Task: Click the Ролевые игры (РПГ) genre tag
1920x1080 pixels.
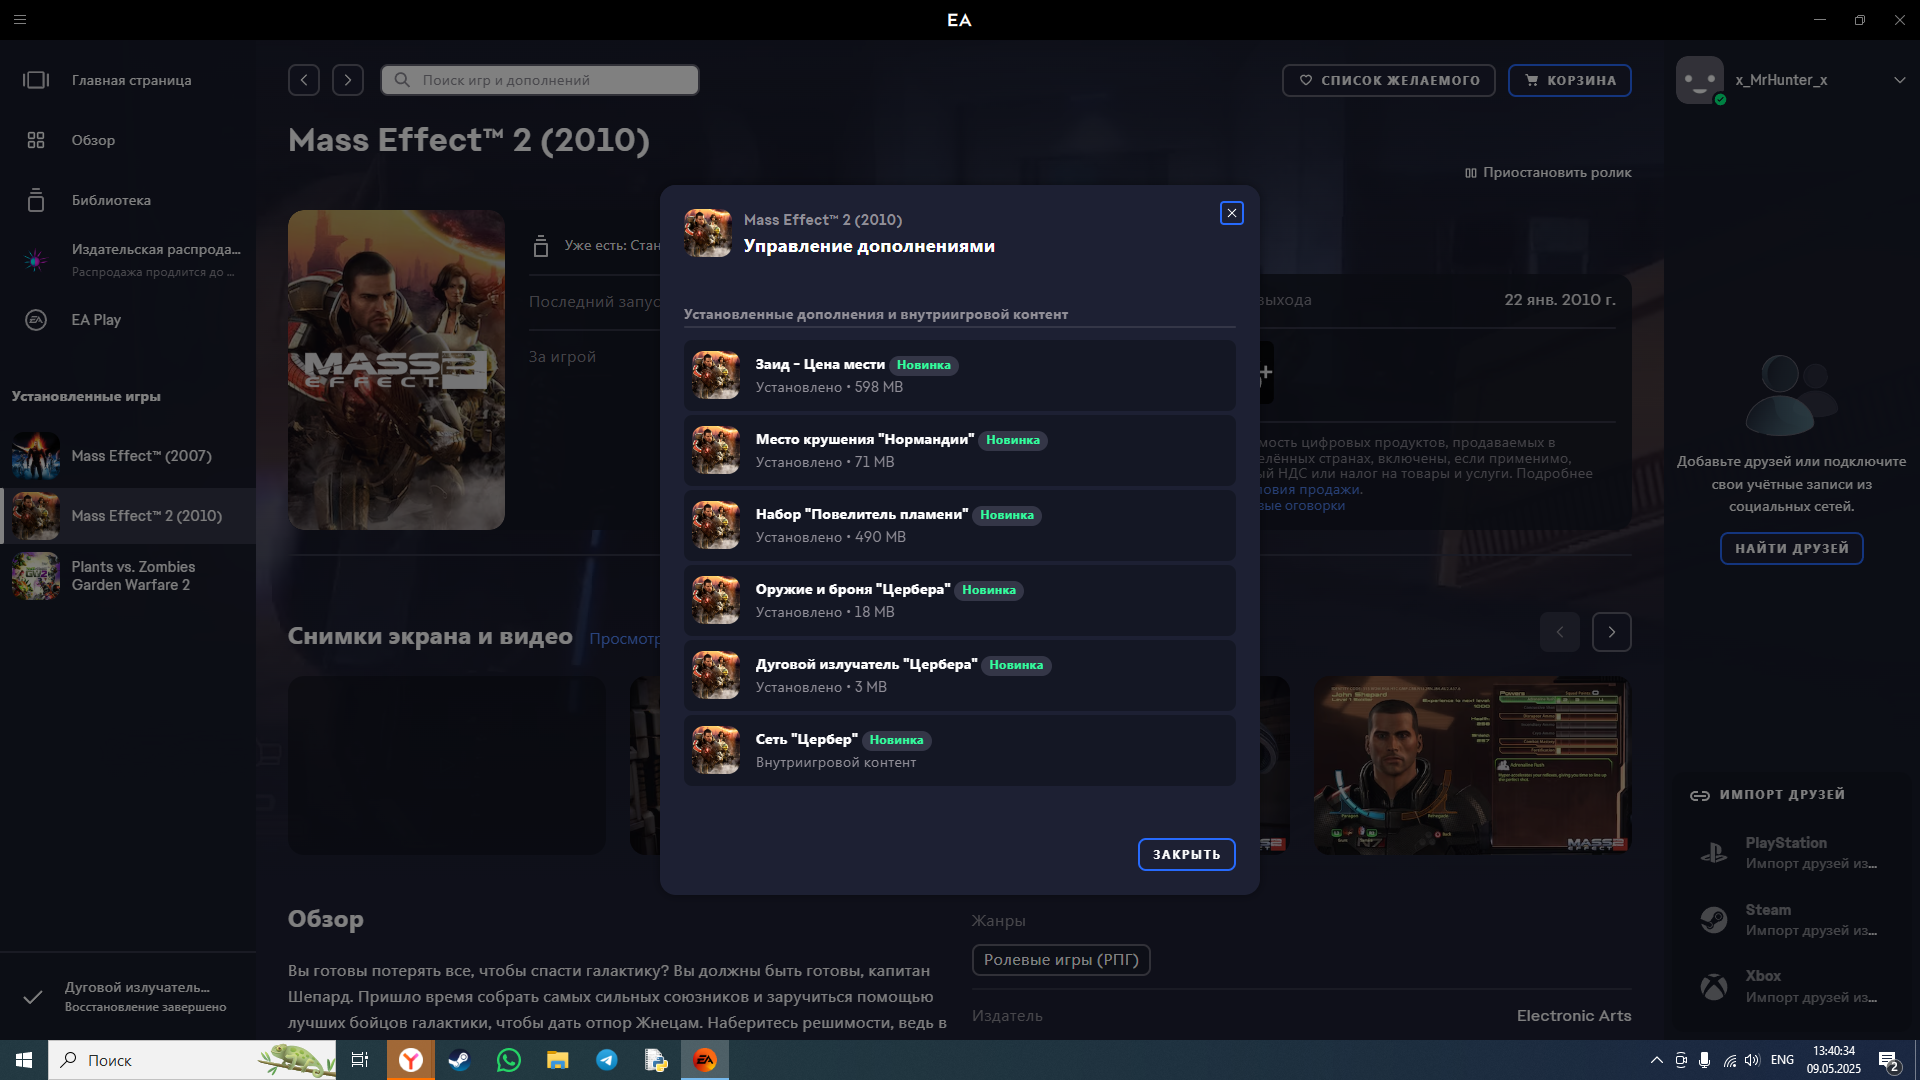Action: (x=1061, y=960)
